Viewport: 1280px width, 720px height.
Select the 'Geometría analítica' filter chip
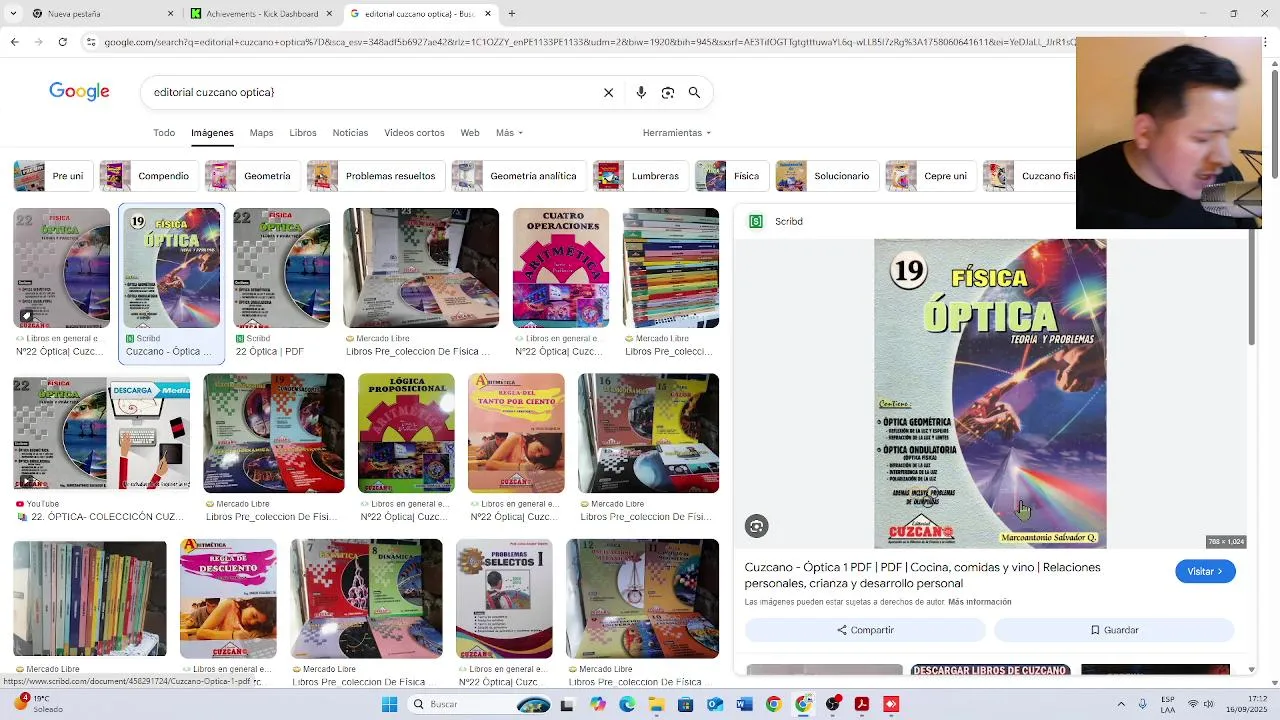coord(519,176)
